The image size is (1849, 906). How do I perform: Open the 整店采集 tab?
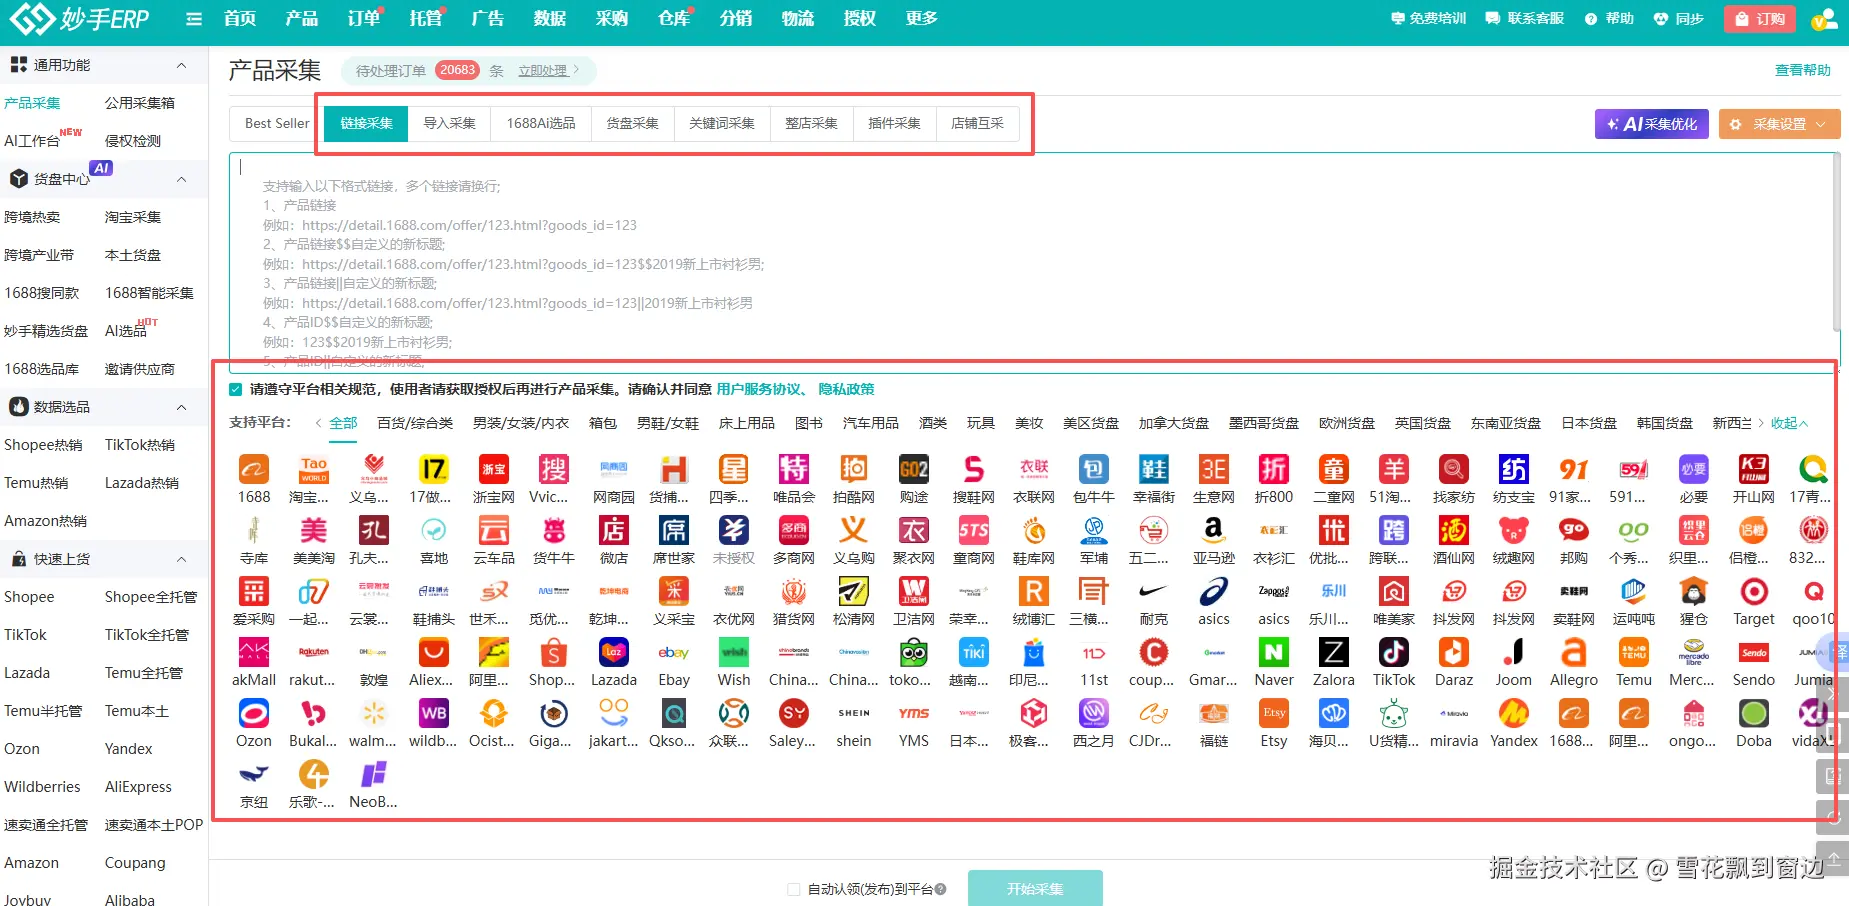pyautogui.click(x=811, y=123)
